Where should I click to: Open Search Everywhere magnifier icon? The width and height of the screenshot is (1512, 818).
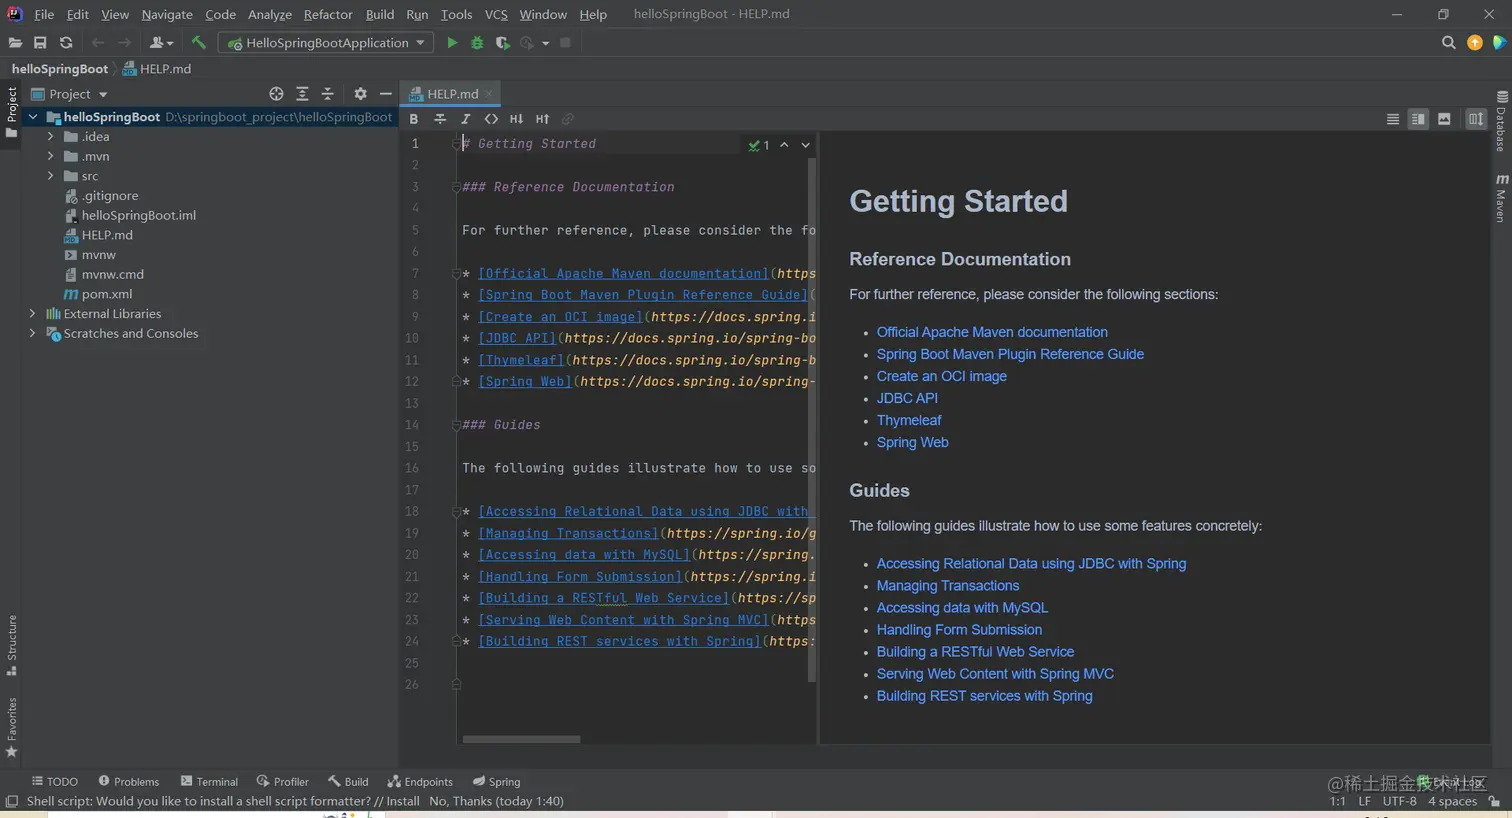(1448, 43)
